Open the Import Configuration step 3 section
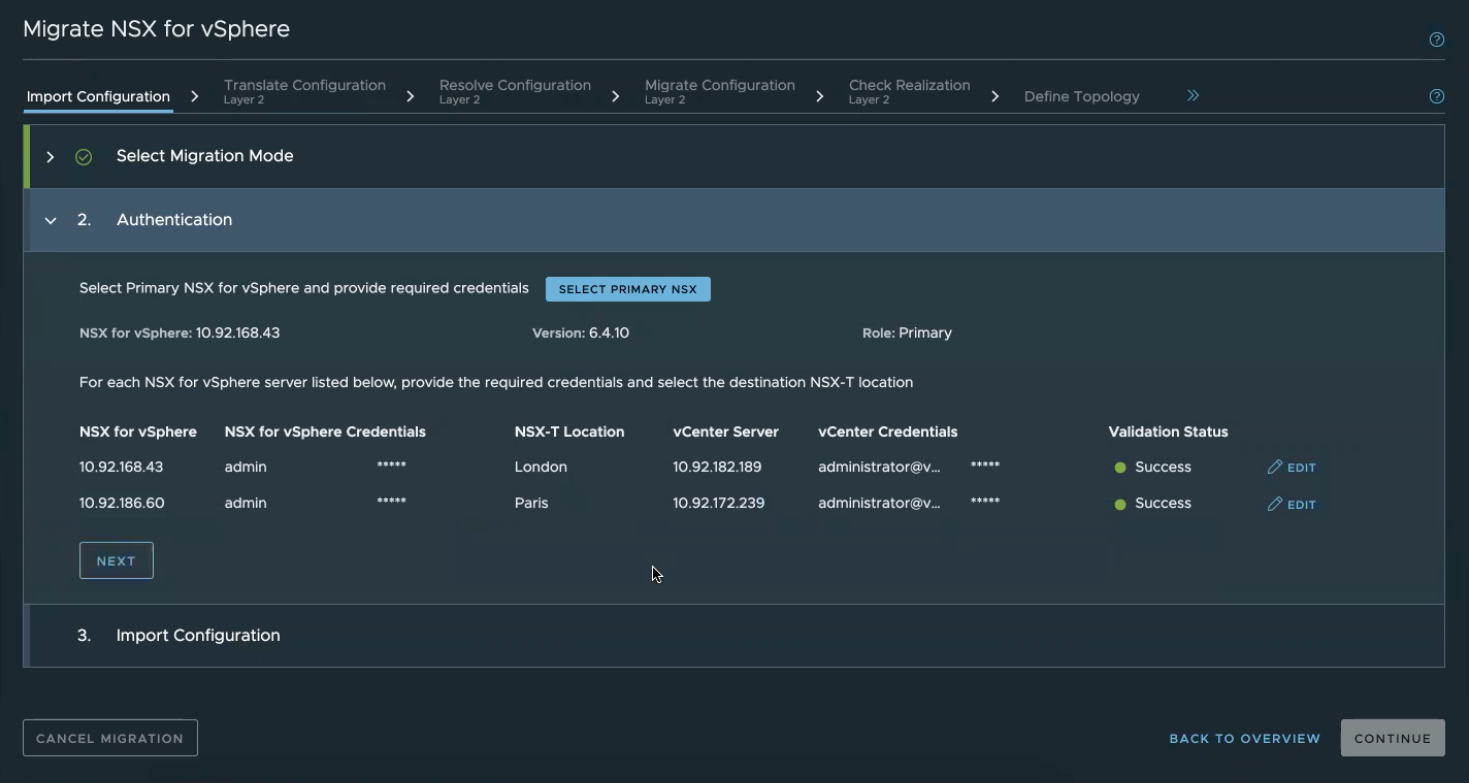1469x783 pixels. point(734,636)
